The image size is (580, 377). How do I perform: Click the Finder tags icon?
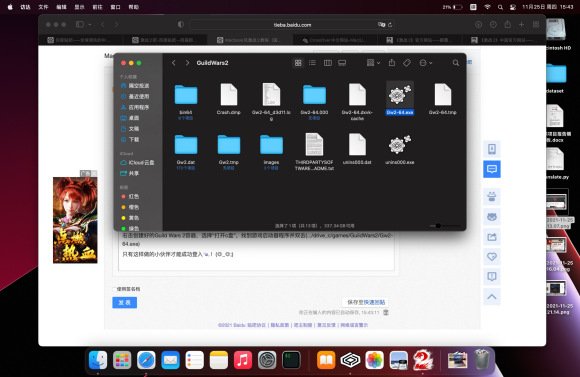[x=407, y=63]
